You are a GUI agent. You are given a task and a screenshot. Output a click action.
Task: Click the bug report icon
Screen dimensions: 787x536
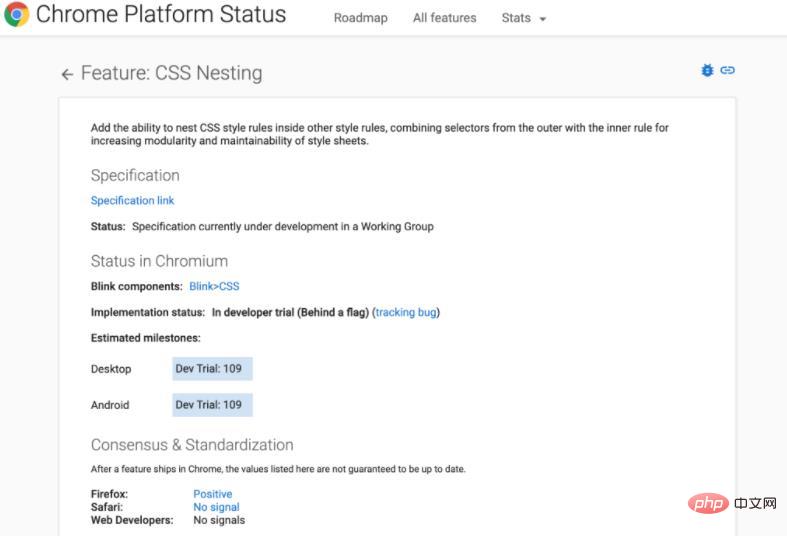click(x=708, y=70)
